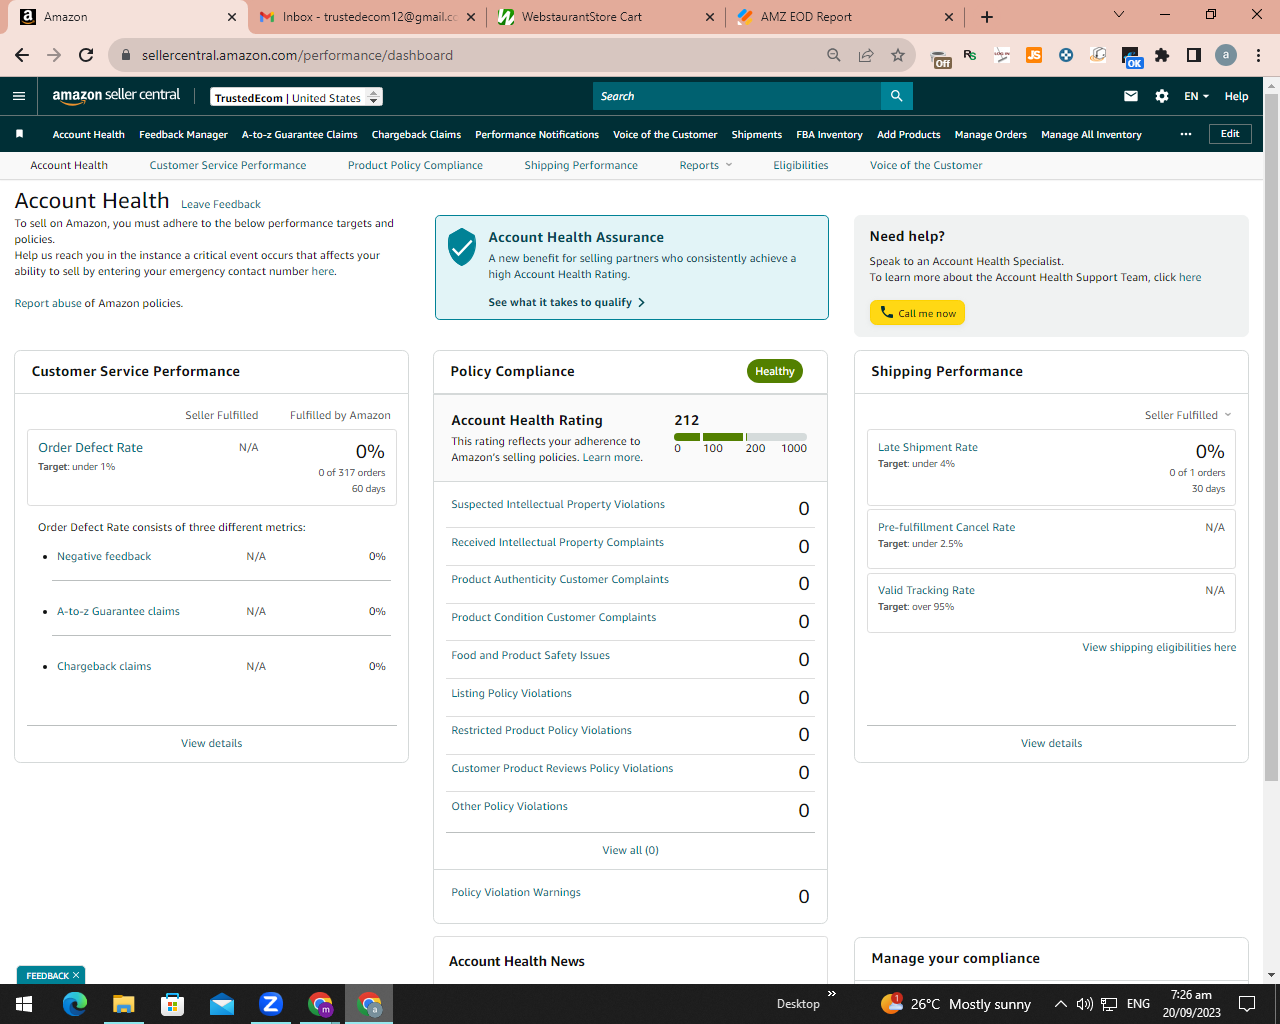Bookmark this page with the star icon
Screen dimensions: 1280x1024
point(898,55)
